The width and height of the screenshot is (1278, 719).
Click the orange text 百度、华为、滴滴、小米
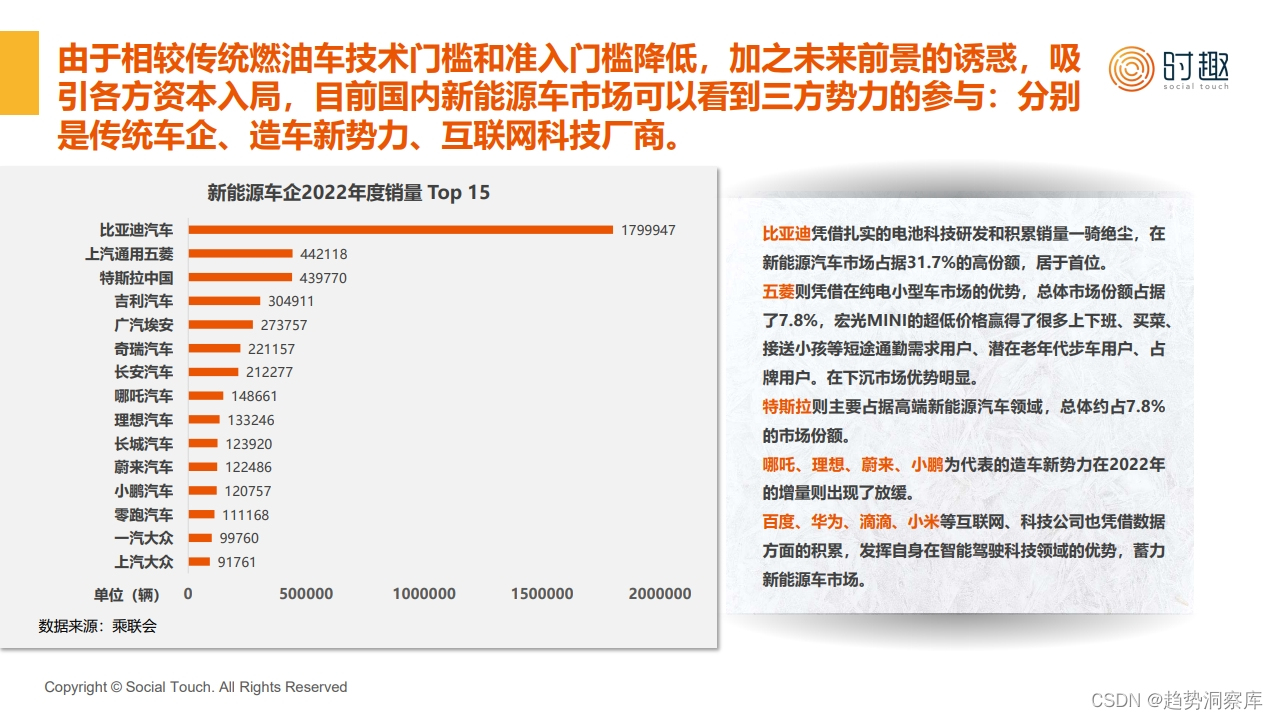coord(853,522)
